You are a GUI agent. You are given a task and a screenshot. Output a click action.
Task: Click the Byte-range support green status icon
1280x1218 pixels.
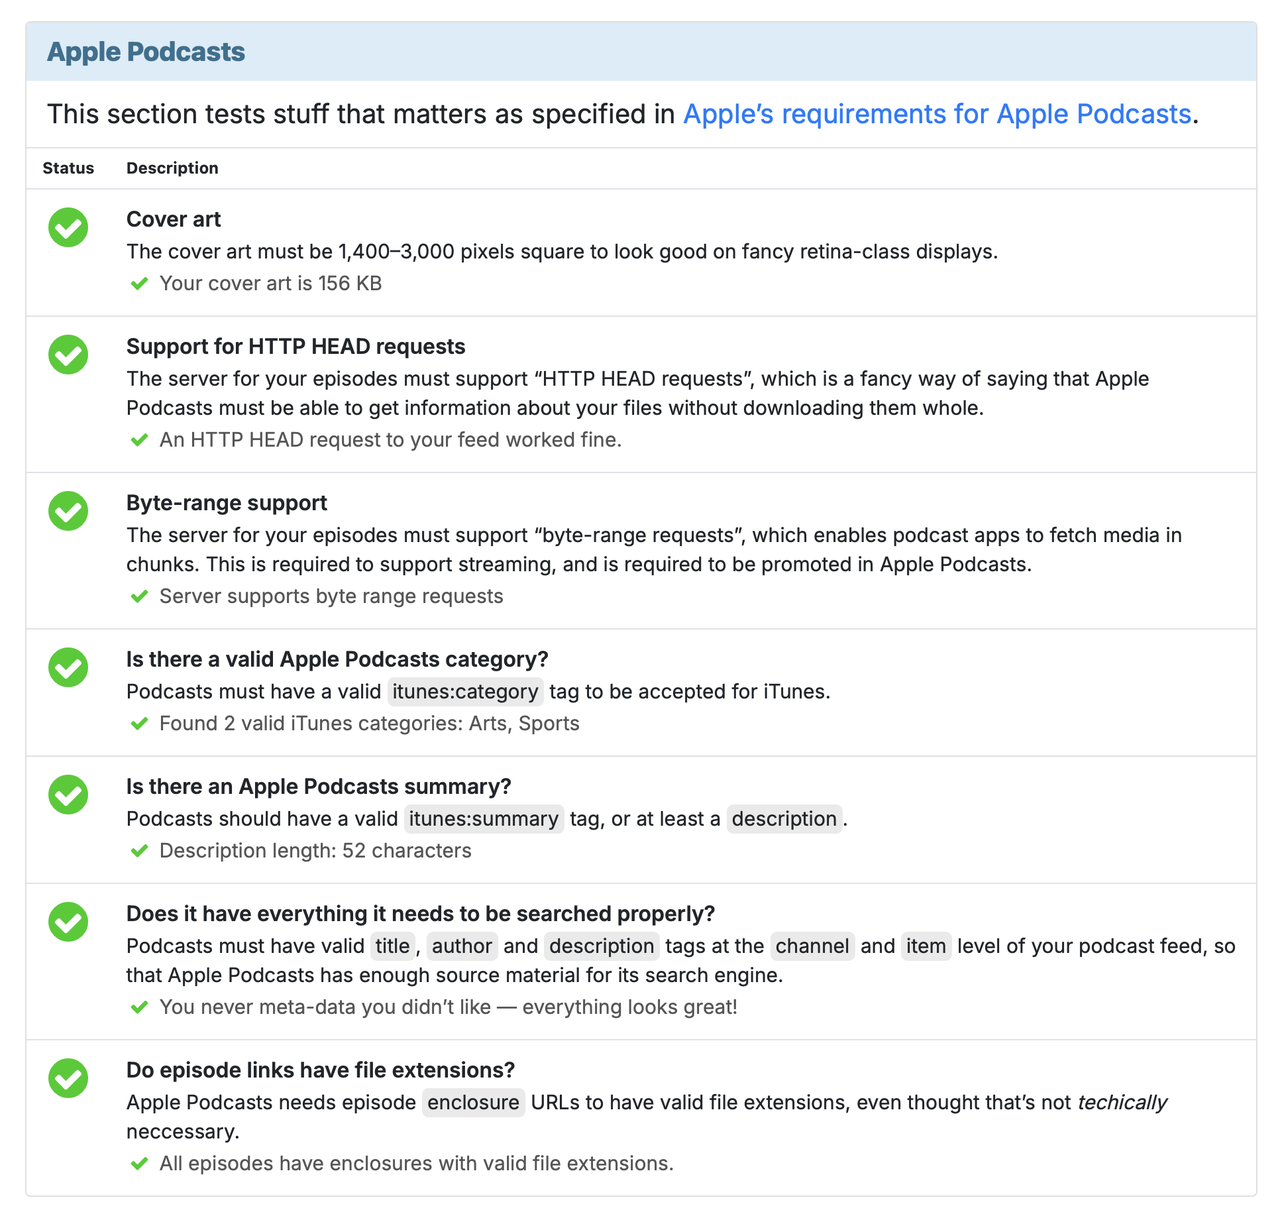(68, 511)
